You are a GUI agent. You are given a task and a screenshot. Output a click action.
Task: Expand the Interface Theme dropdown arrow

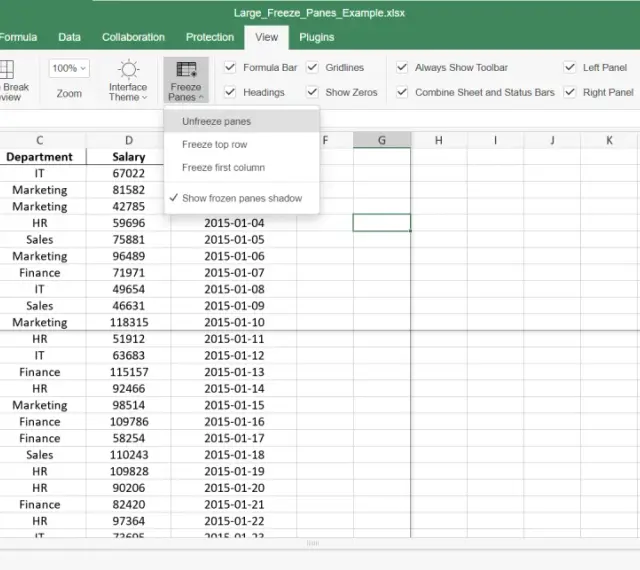pyautogui.click(x=144, y=98)
